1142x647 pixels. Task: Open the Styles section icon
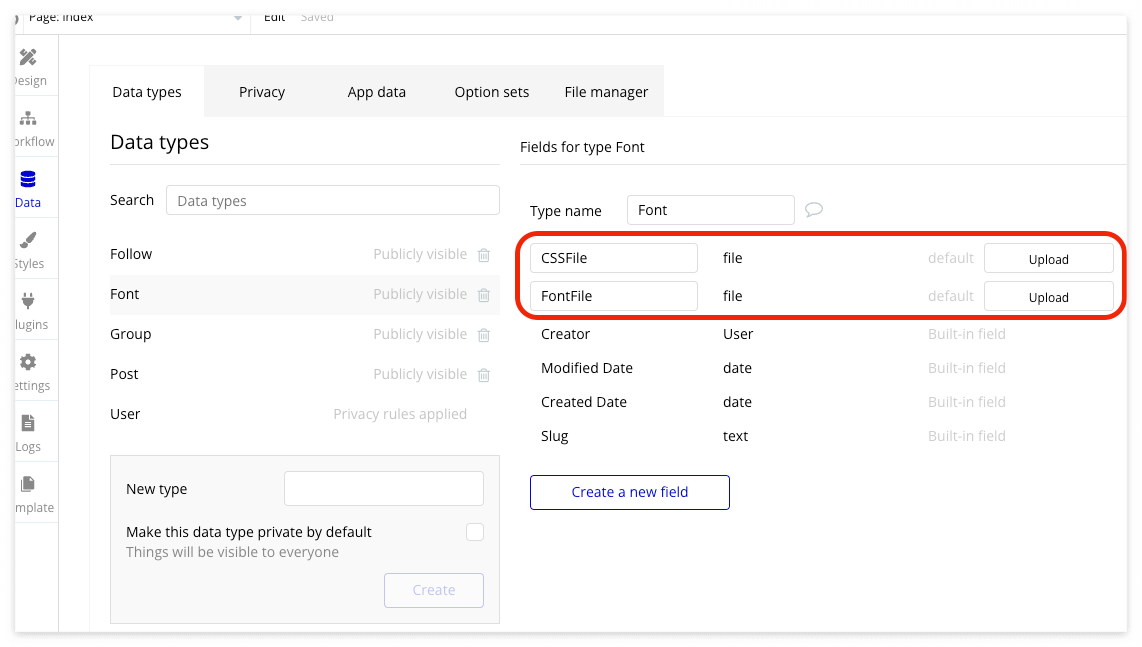[29, 250]
